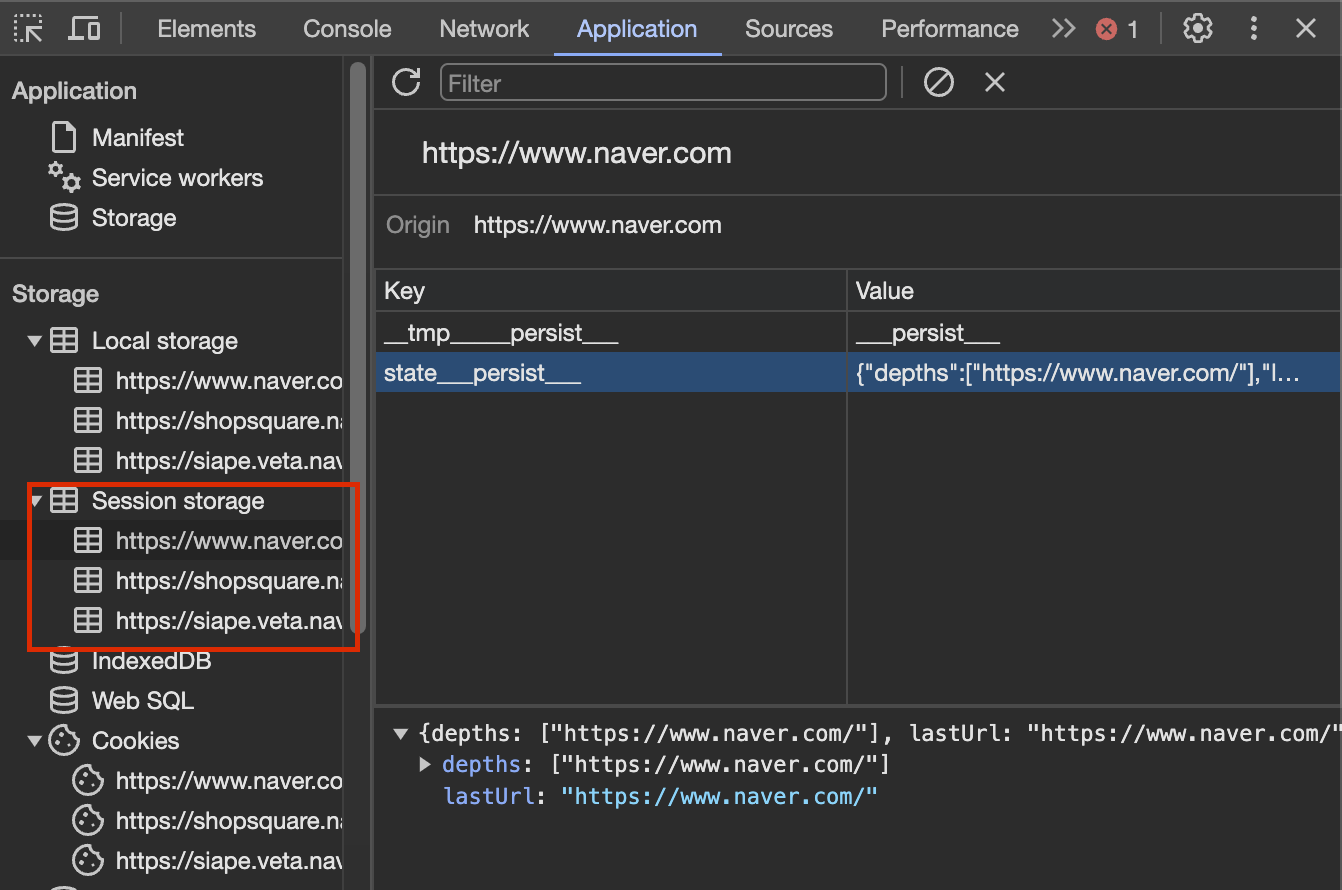The image size is (1342, 890).
Task: Select siape.veta under Session storage
Action: pyautogui.click(x=228, y=621)
